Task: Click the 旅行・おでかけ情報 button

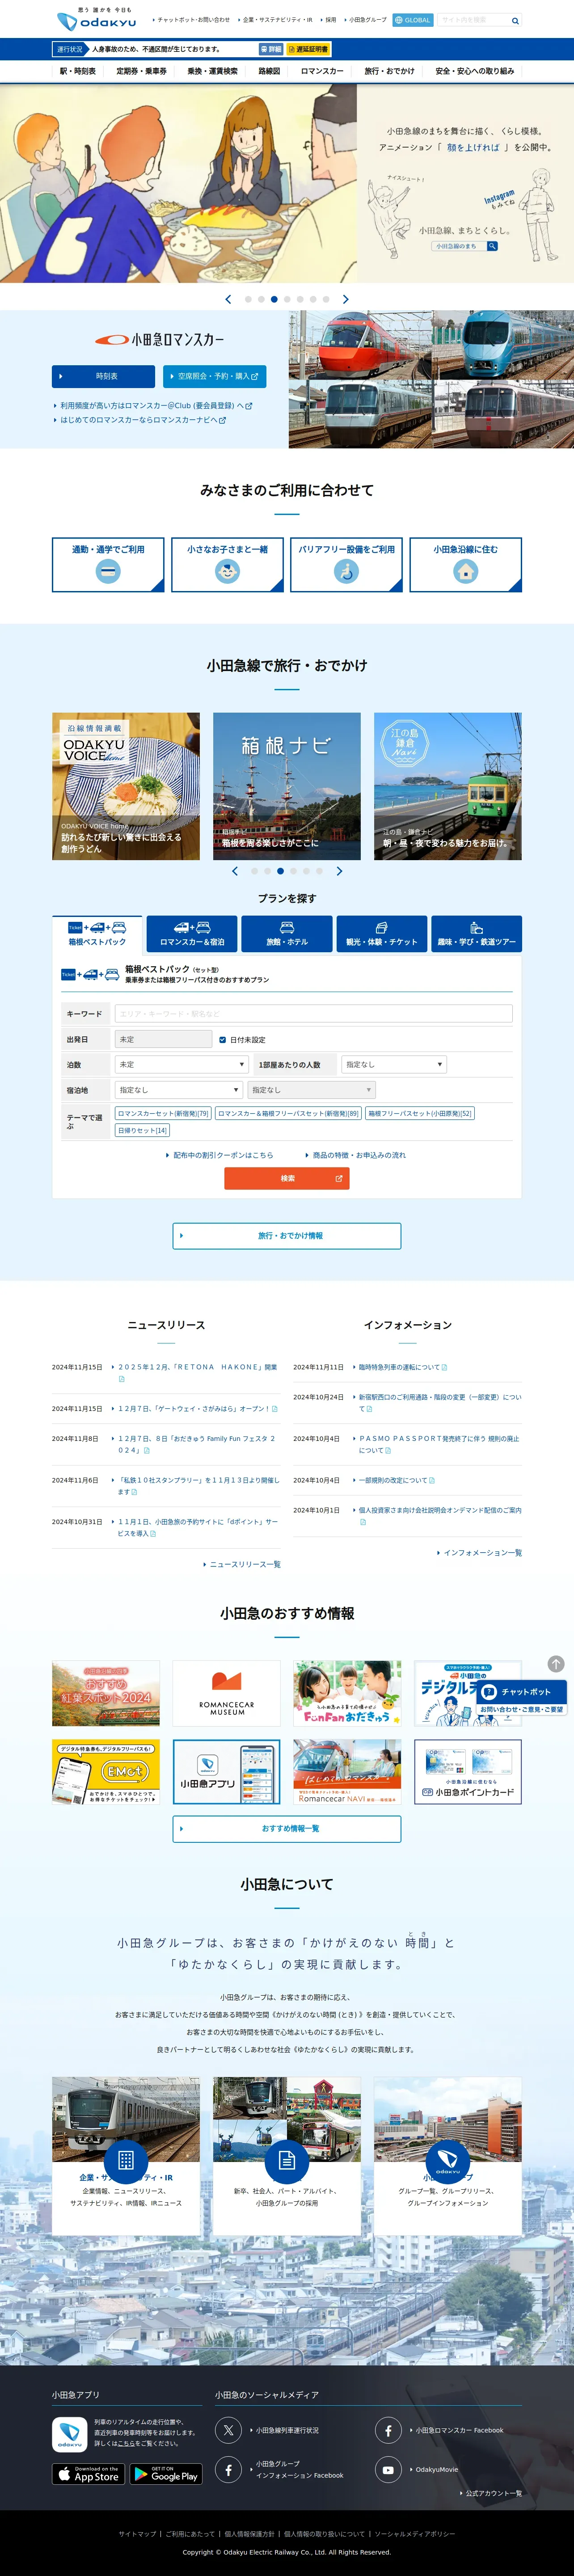Action: coord(287,1236)
